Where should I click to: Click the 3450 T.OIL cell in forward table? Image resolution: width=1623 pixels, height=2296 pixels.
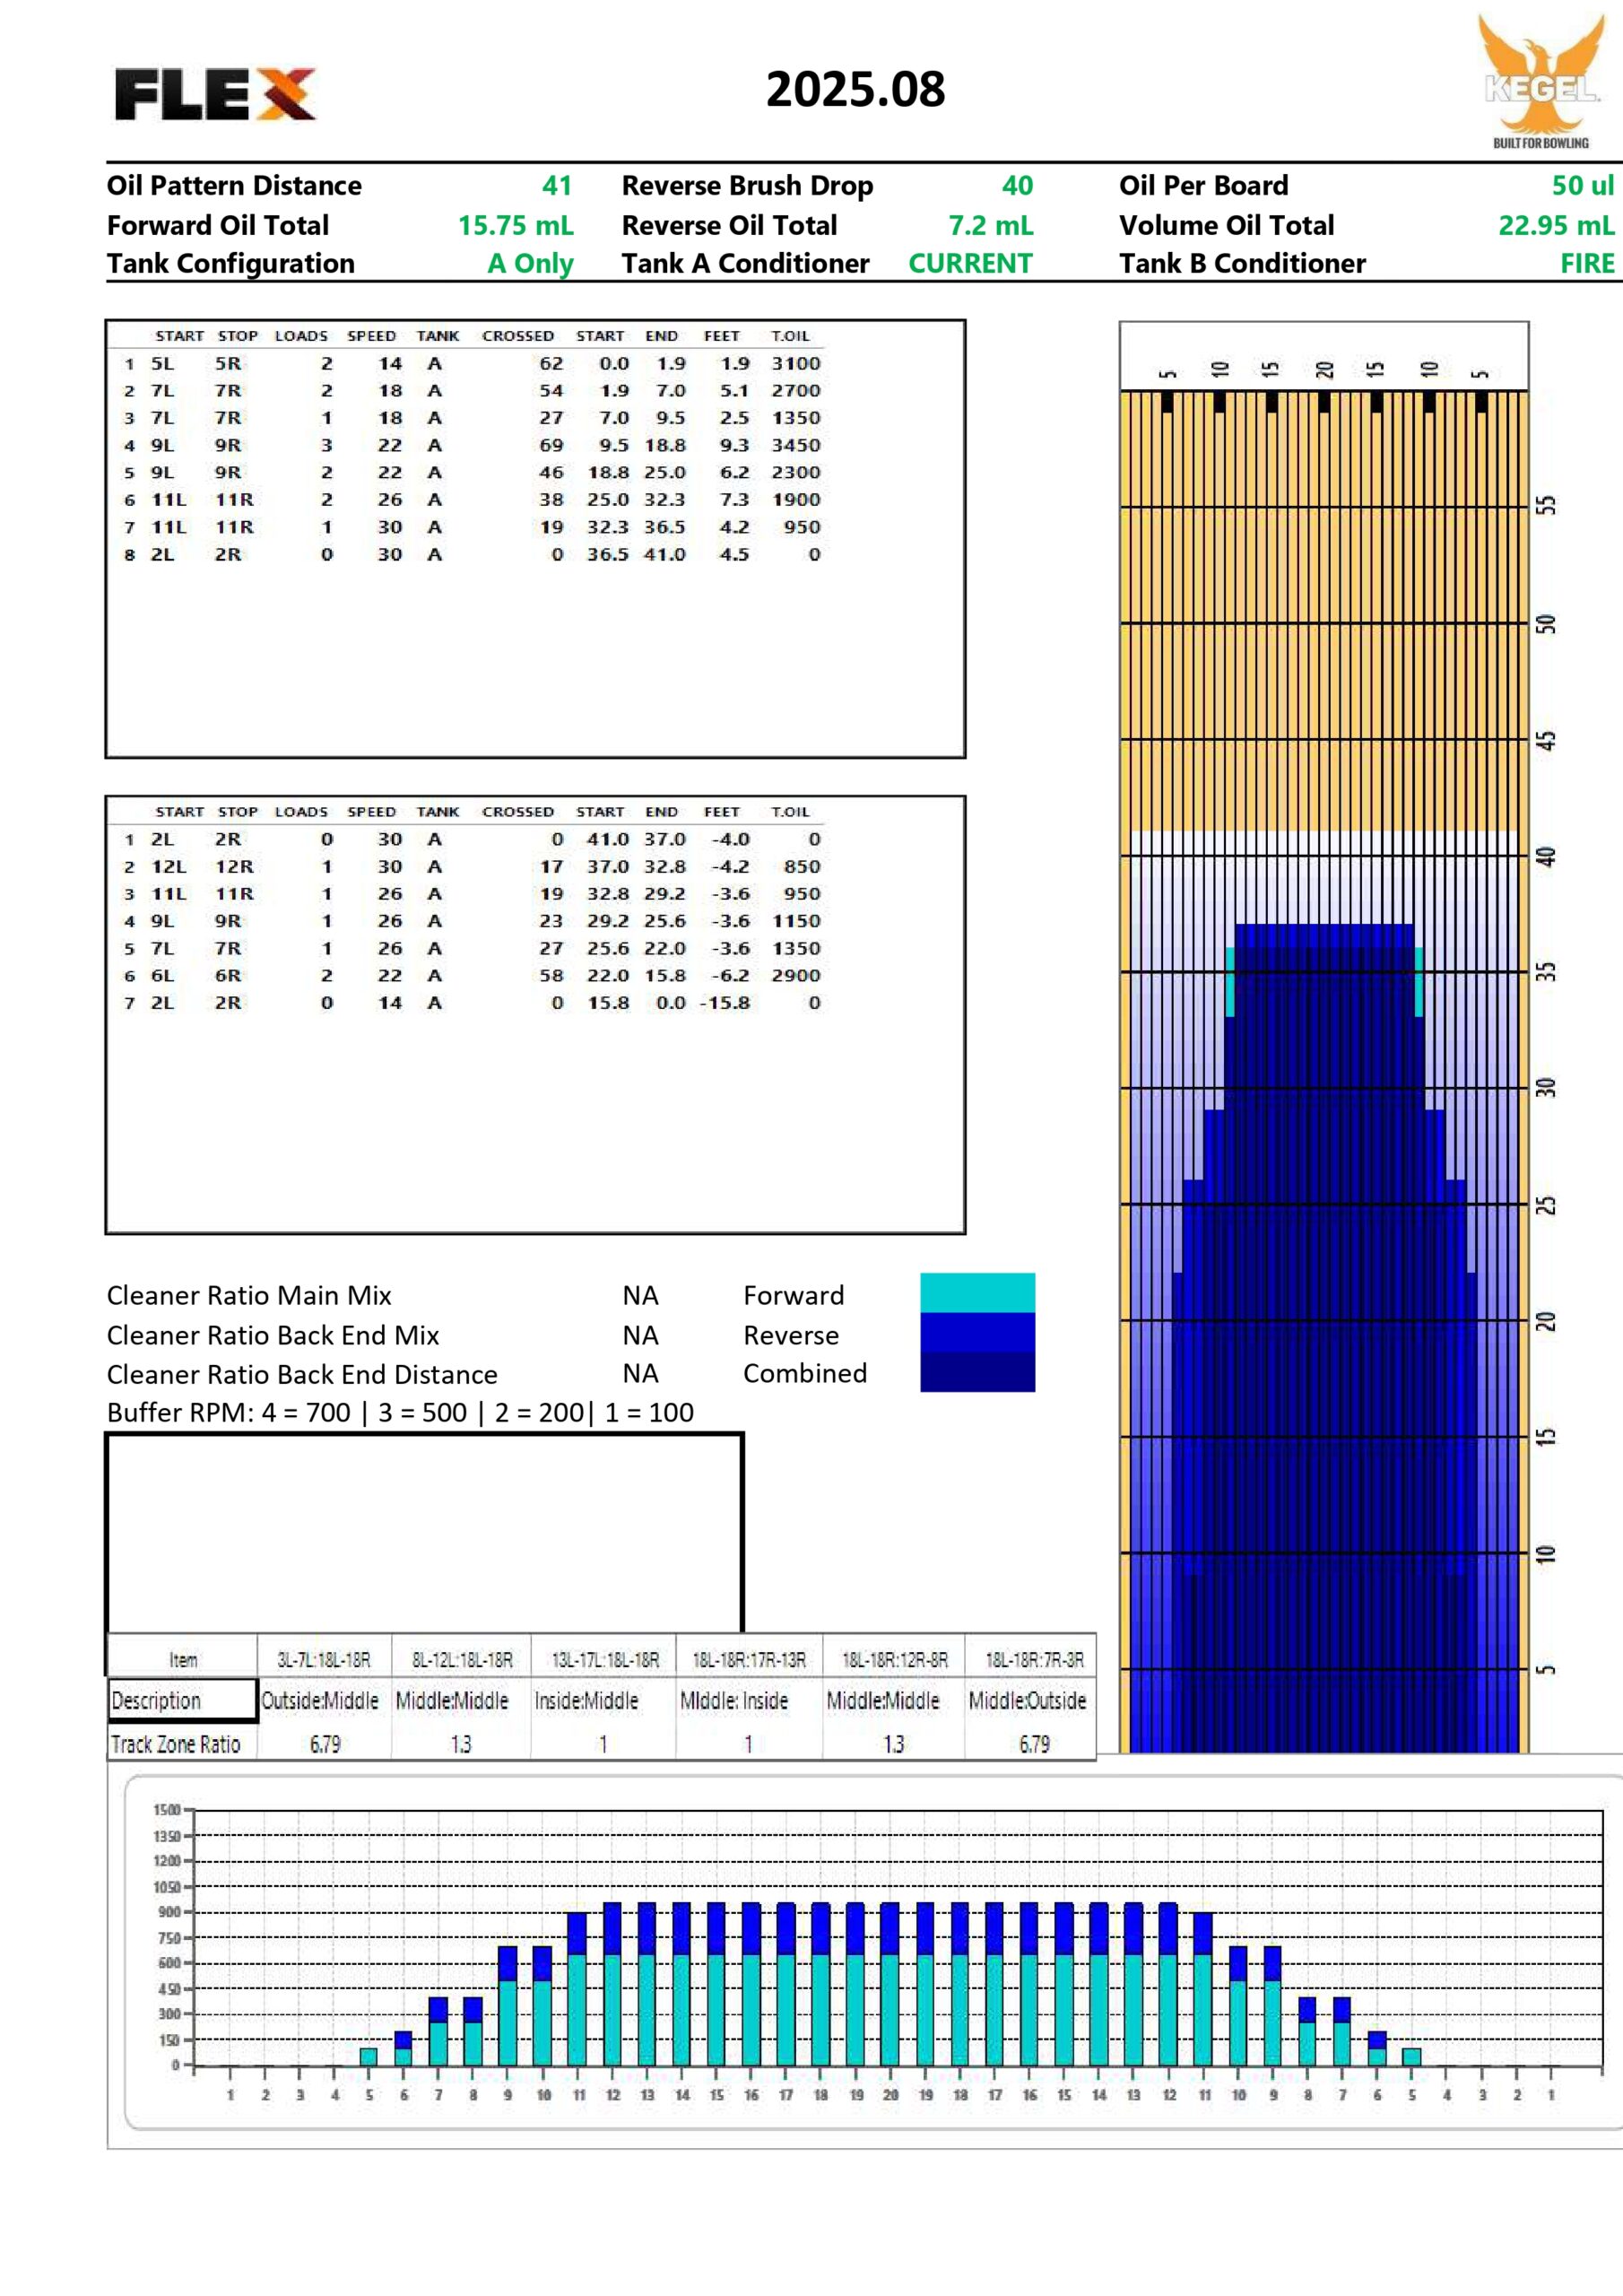point(795,446)
